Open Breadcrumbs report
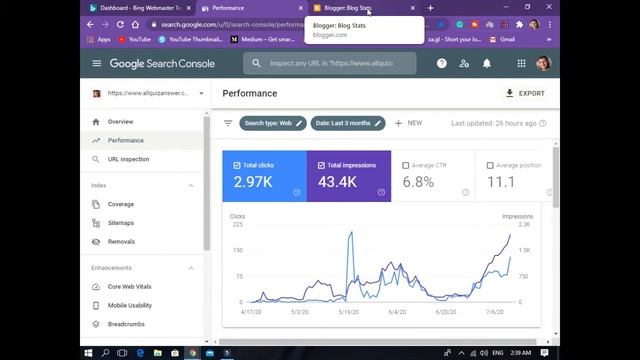The image size is (640, 360). click(141, 324)
